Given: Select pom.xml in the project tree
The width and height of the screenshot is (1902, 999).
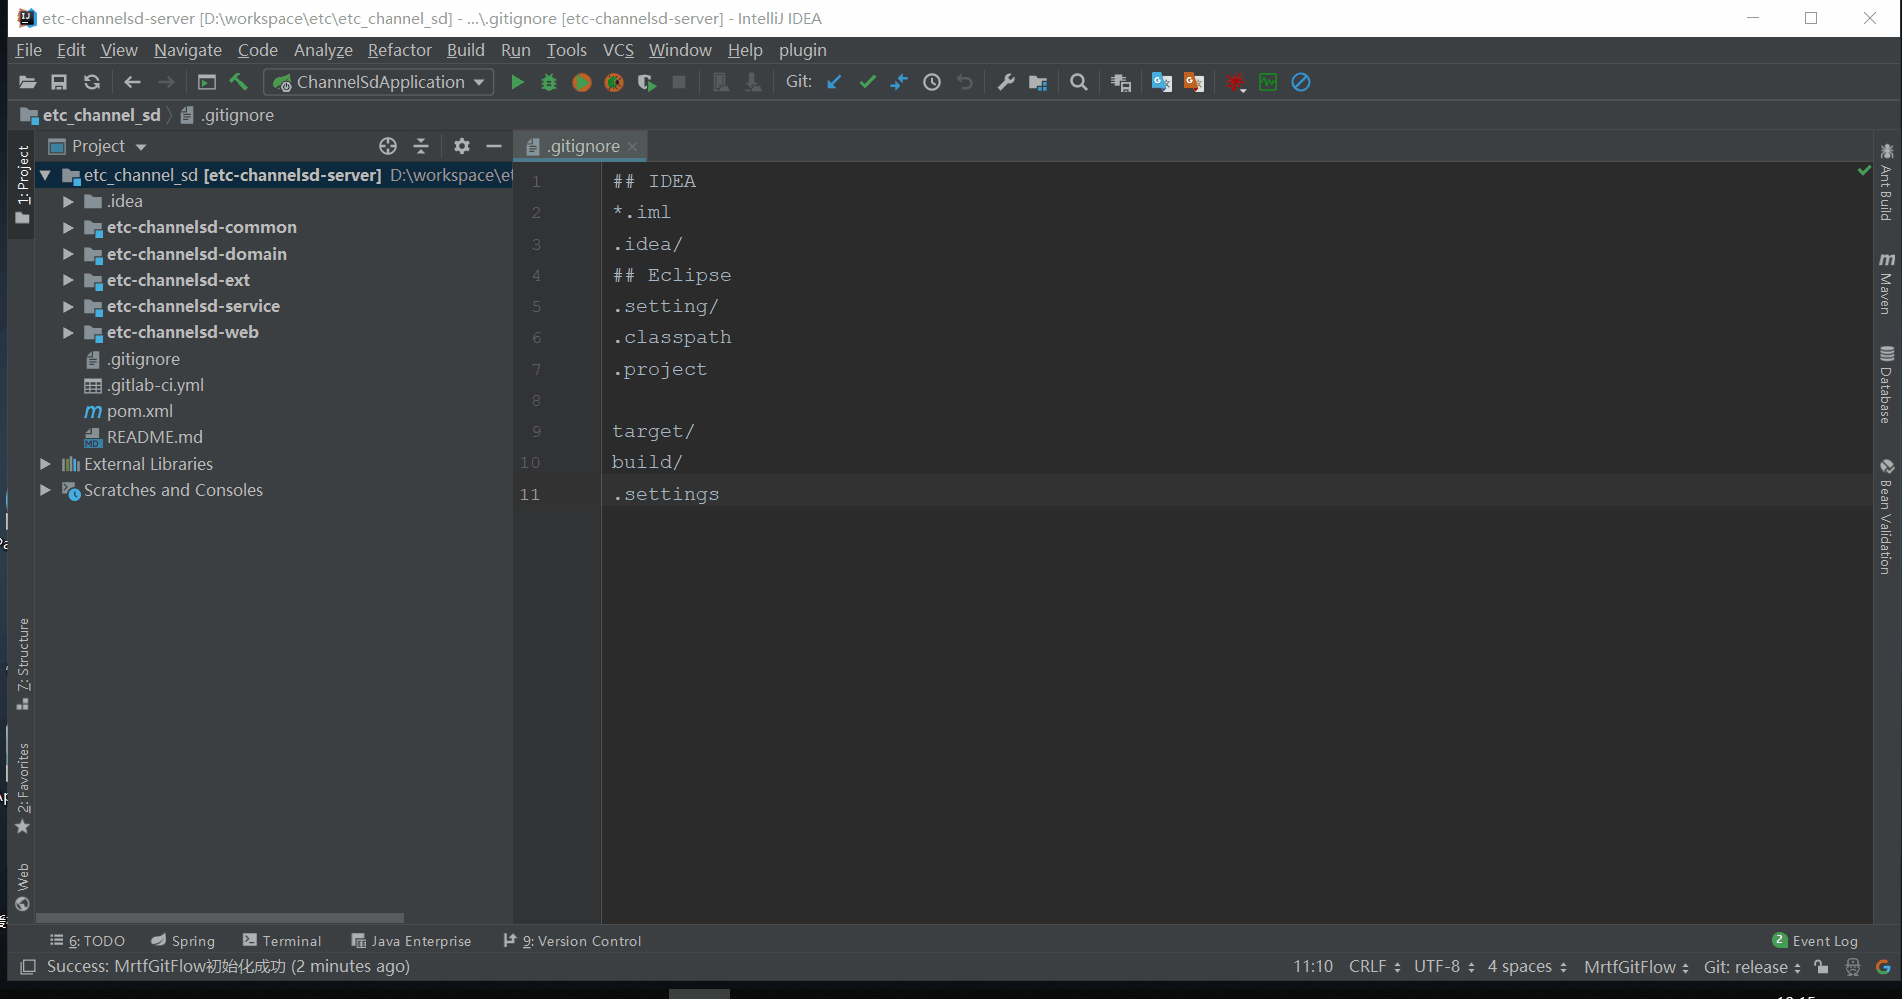Looking at the screenshot, I should [140, 411].
